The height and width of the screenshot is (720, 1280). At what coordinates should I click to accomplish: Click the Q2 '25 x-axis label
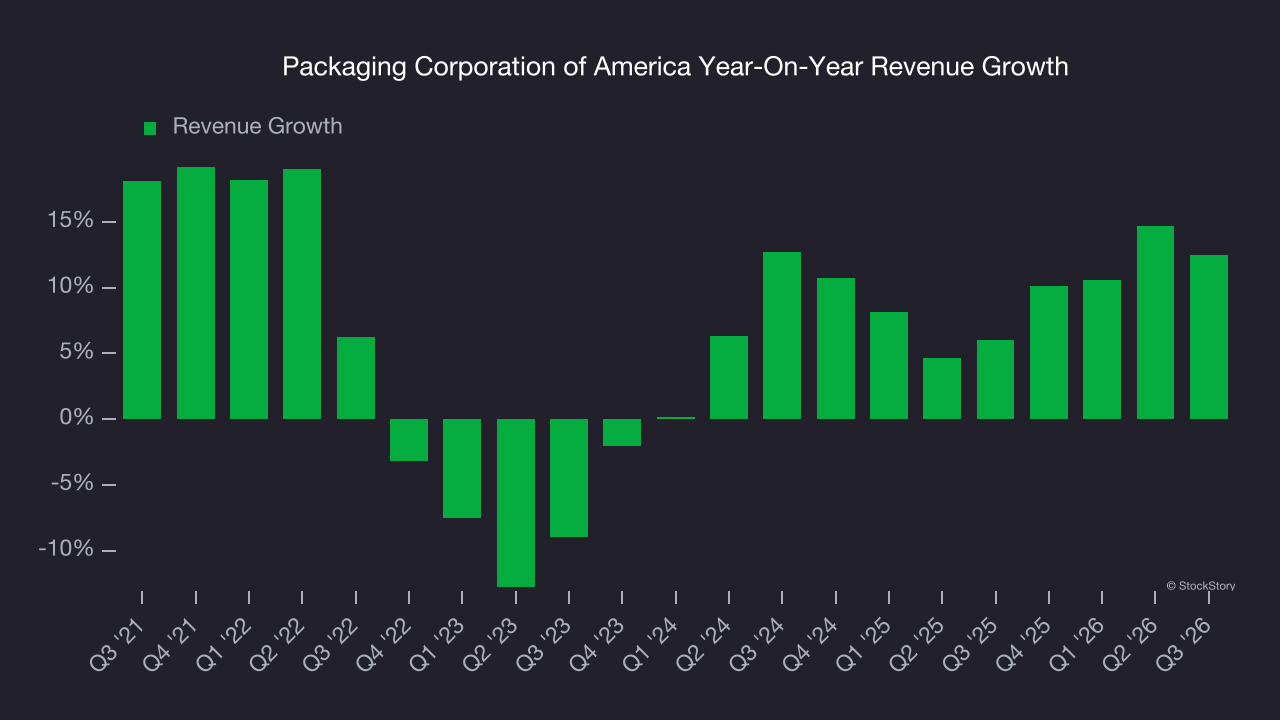pyautogui.click(x=916, y=645)
